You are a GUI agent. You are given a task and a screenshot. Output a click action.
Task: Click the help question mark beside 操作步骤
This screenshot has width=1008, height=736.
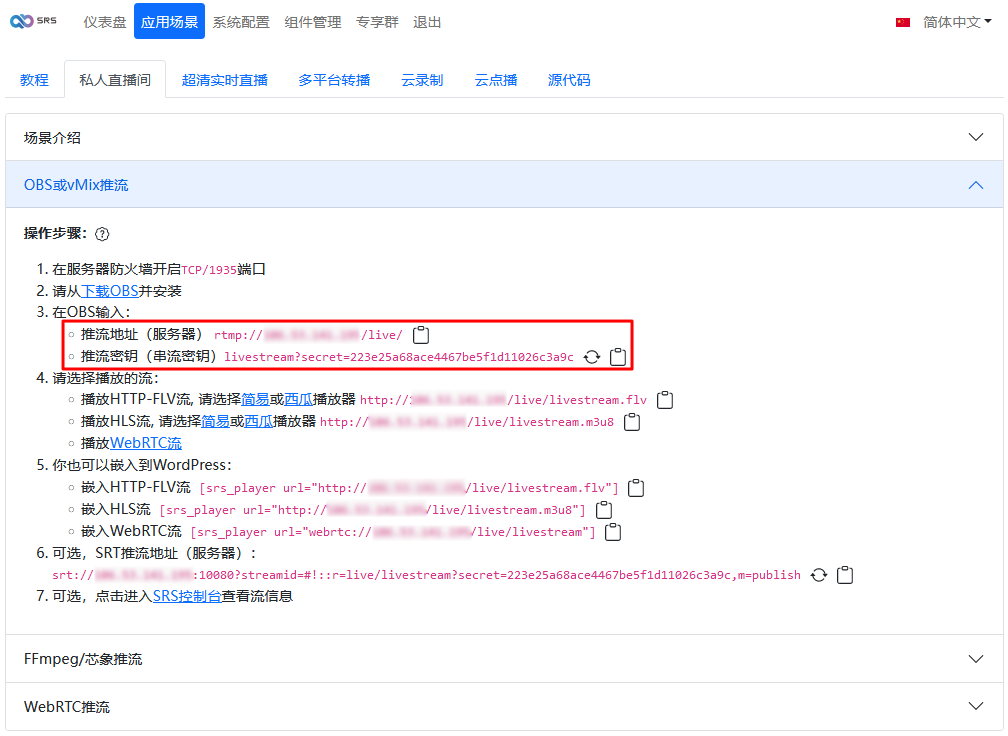(102, 234)
